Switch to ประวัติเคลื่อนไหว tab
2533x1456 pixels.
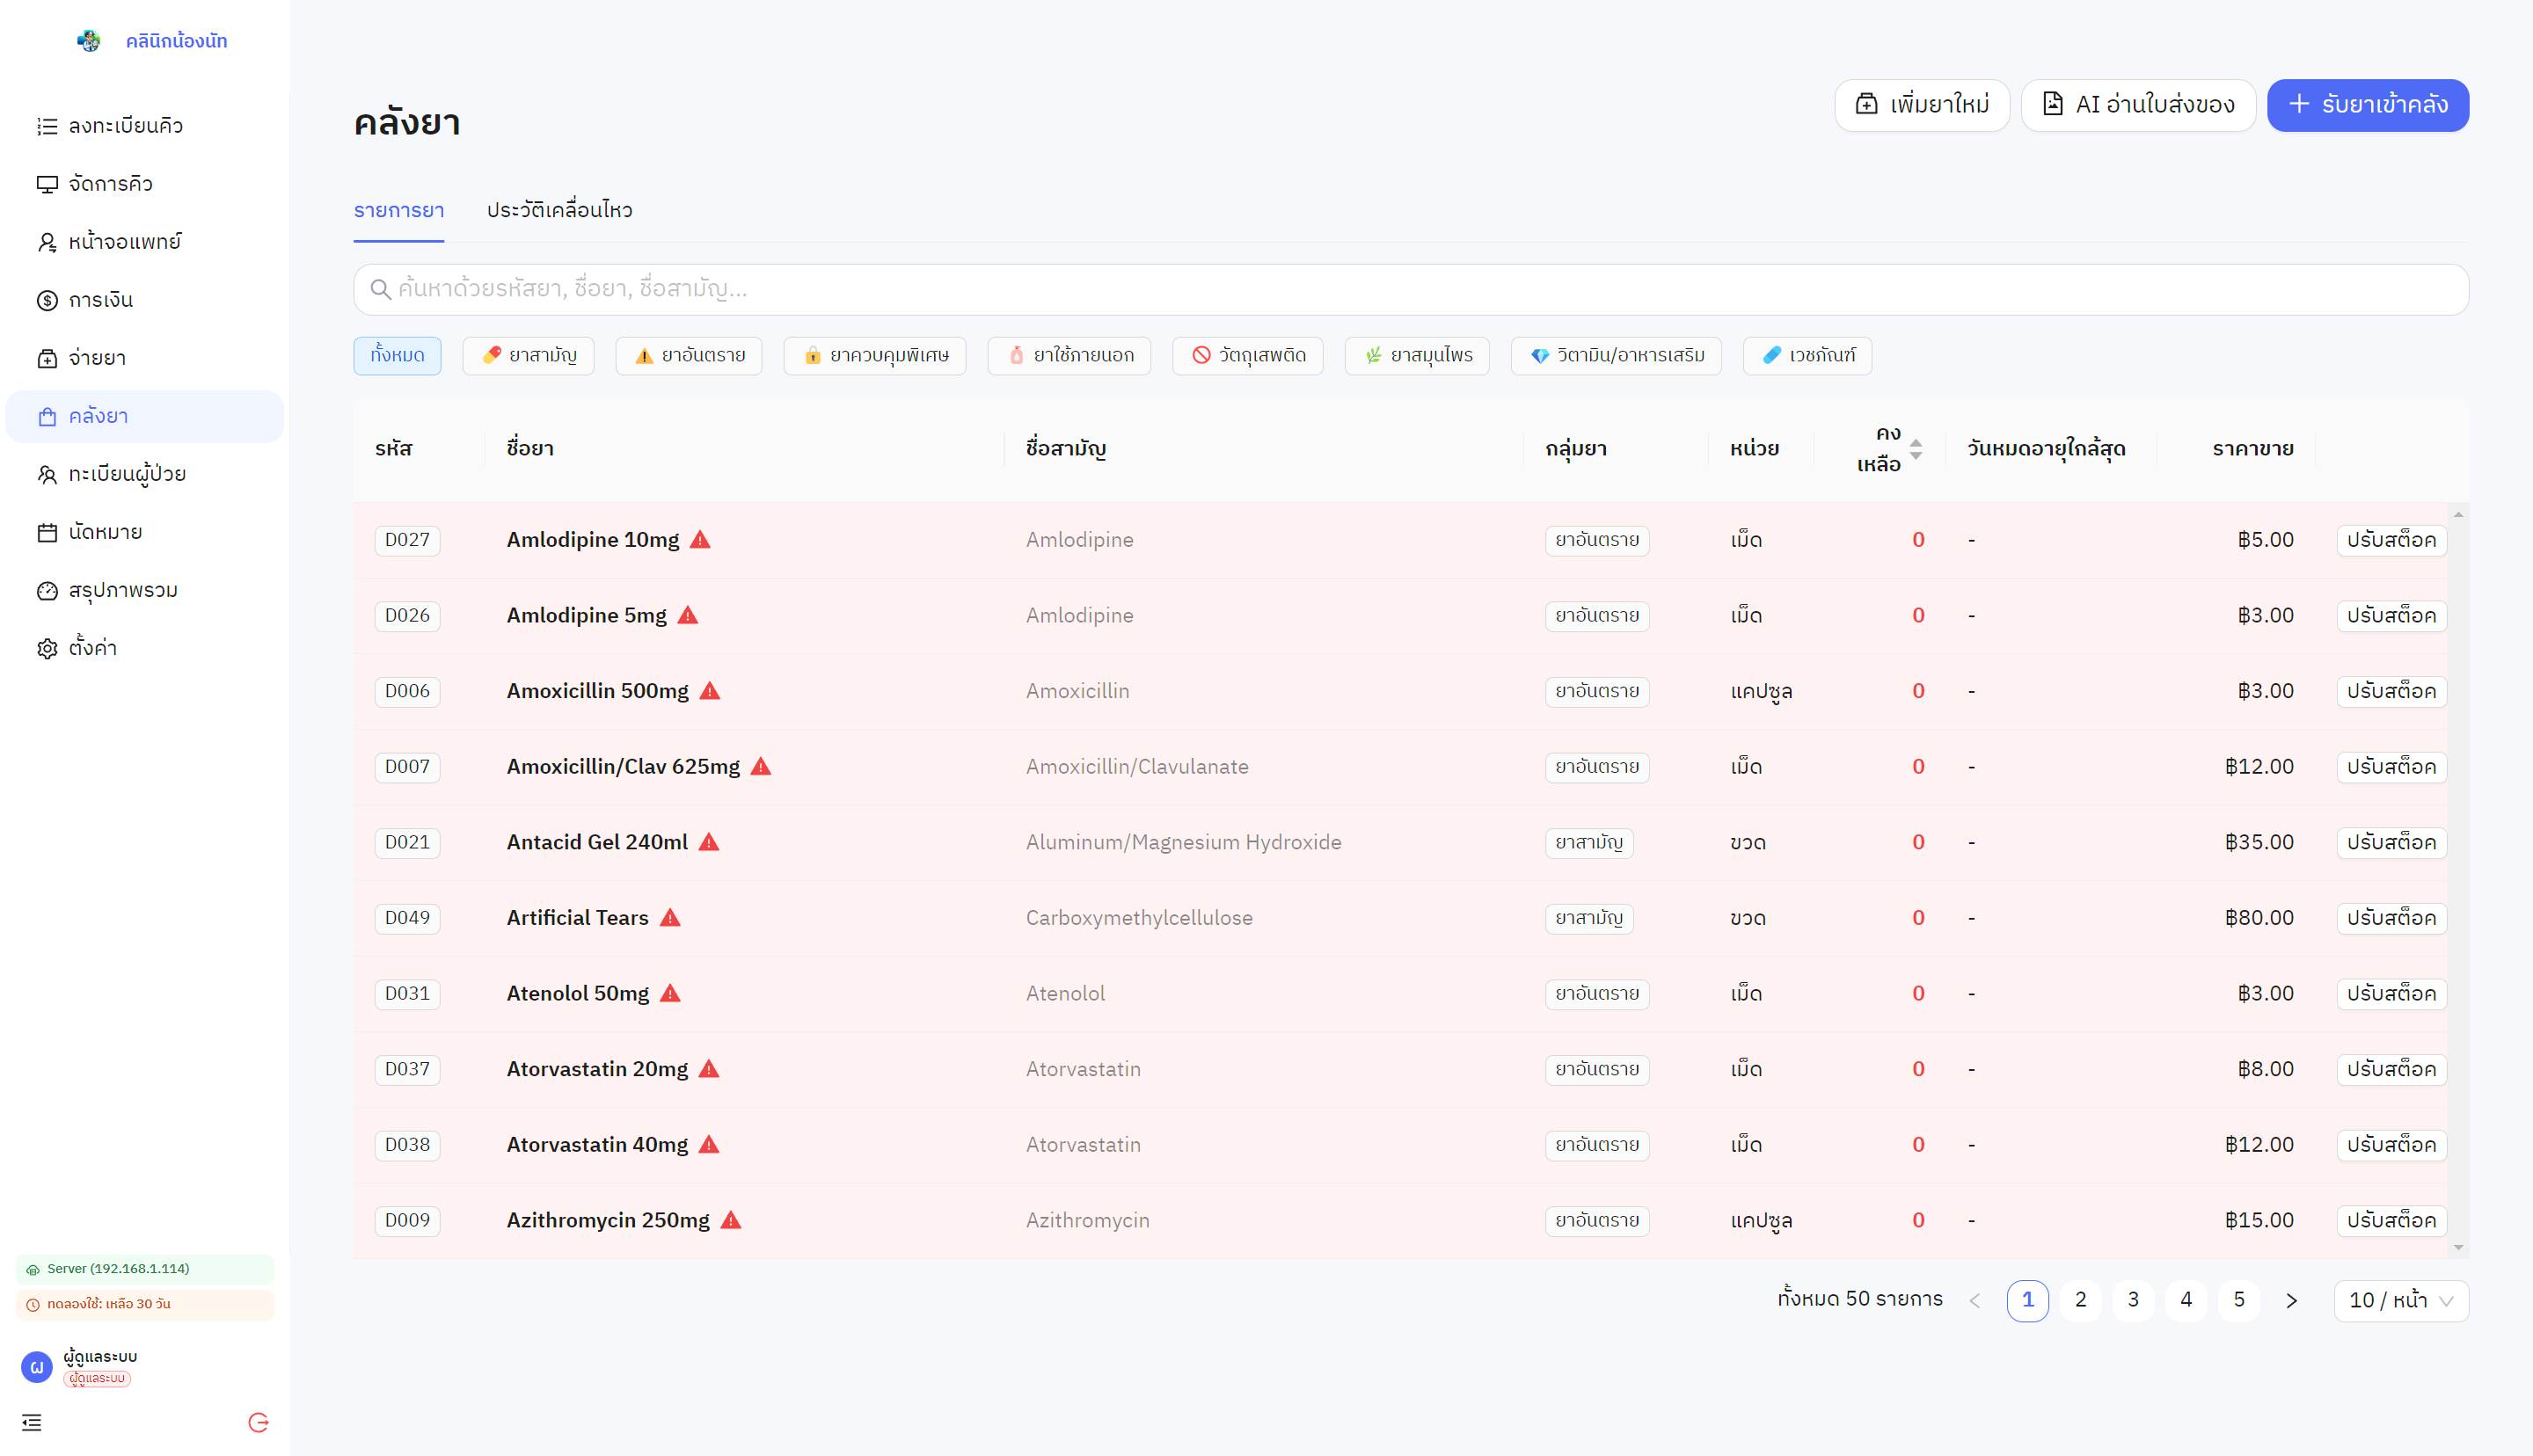[x=559, y=210]
